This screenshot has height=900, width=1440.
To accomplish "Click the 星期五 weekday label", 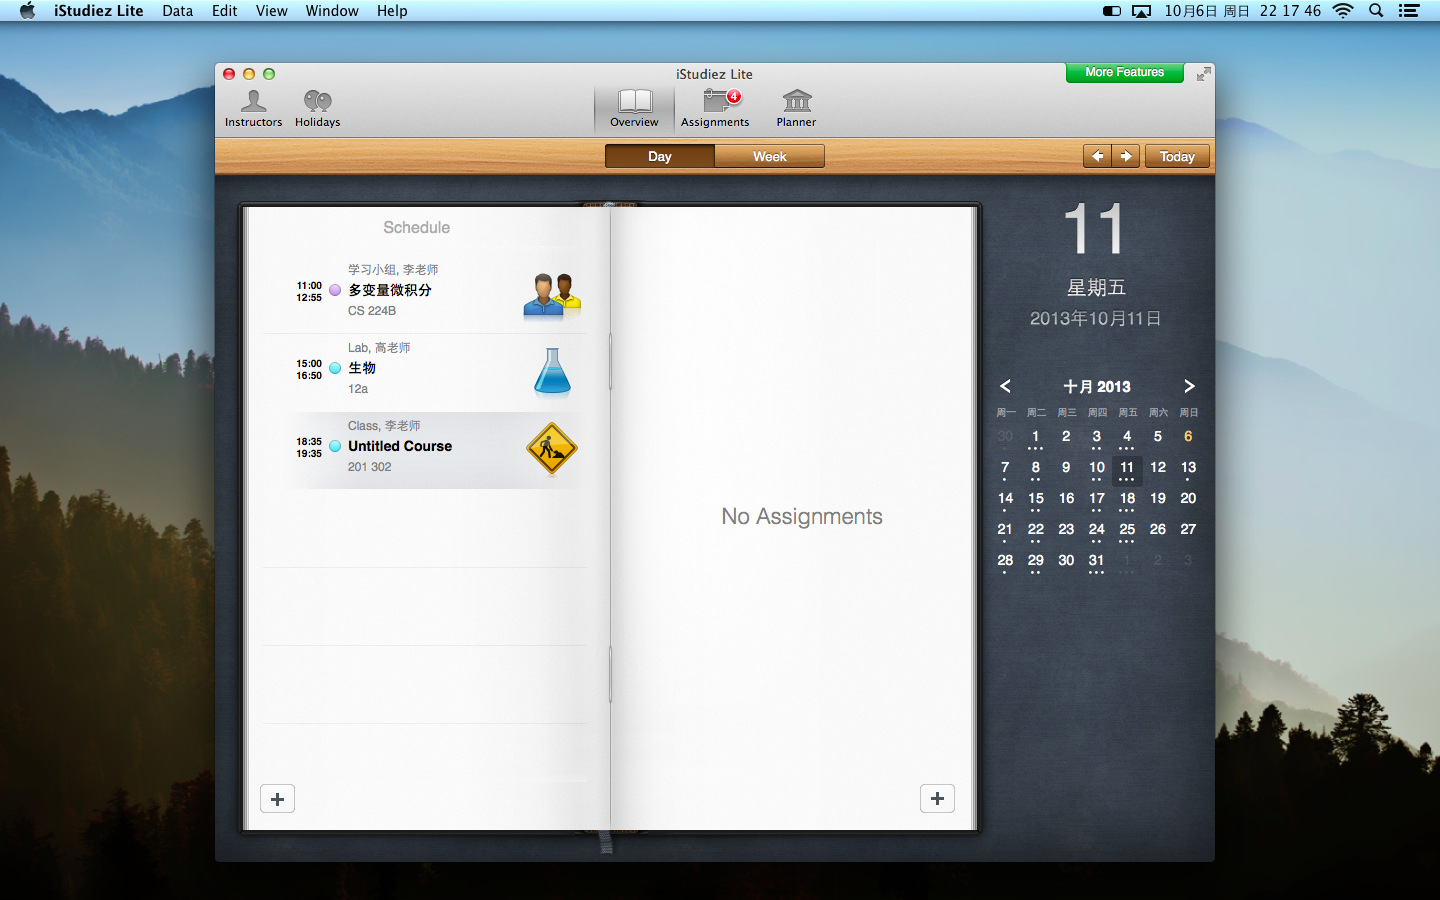I will [x=1096, y=288].
